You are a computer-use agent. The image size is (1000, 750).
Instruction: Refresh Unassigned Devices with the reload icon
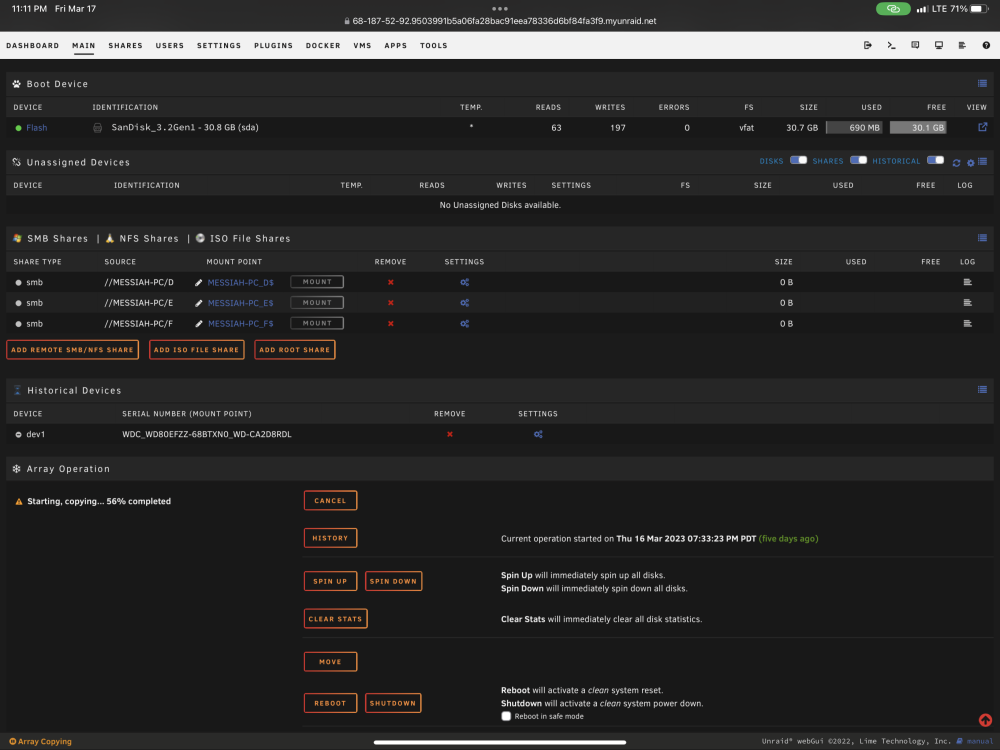click(x=957, y=163)
